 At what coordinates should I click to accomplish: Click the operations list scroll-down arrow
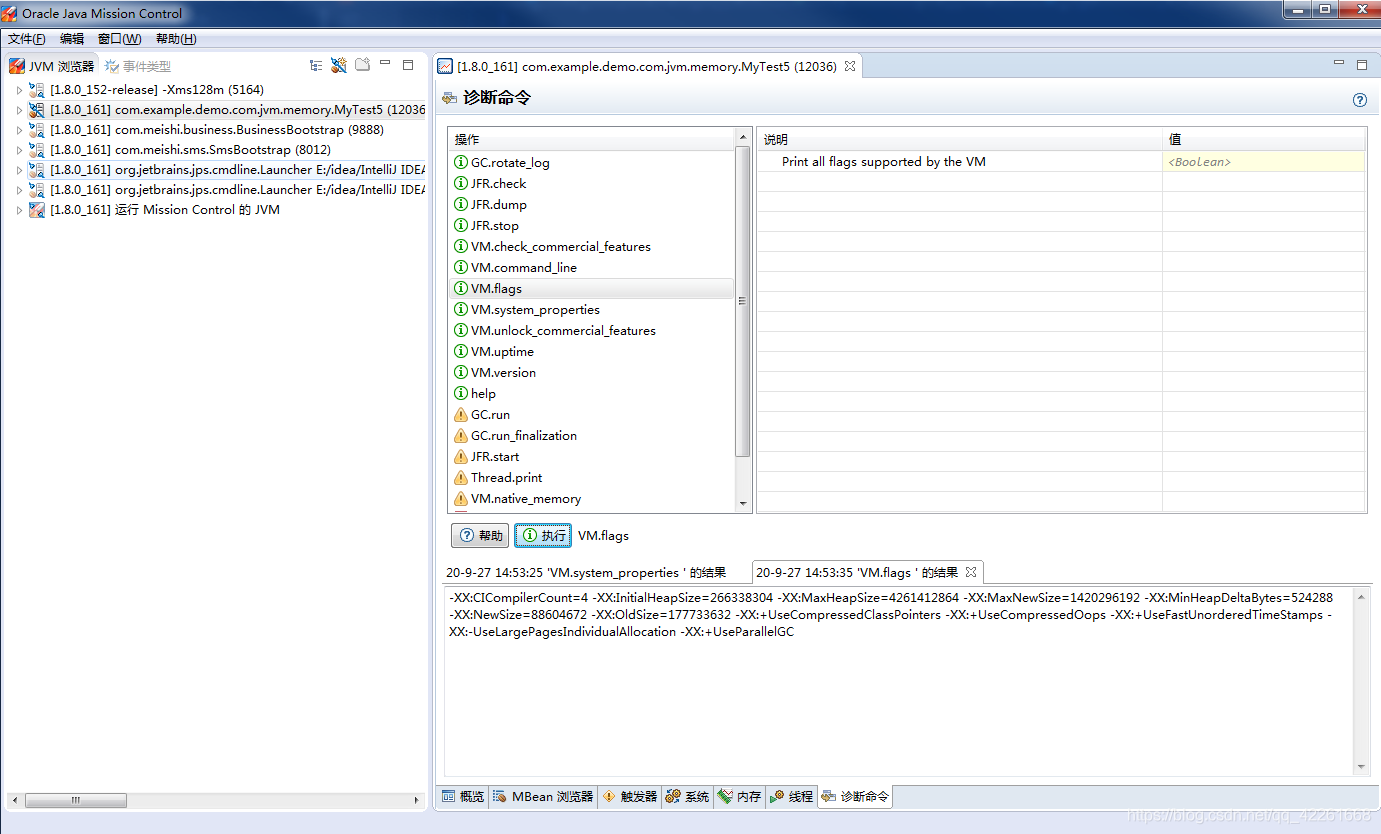[x=743, y=504]
